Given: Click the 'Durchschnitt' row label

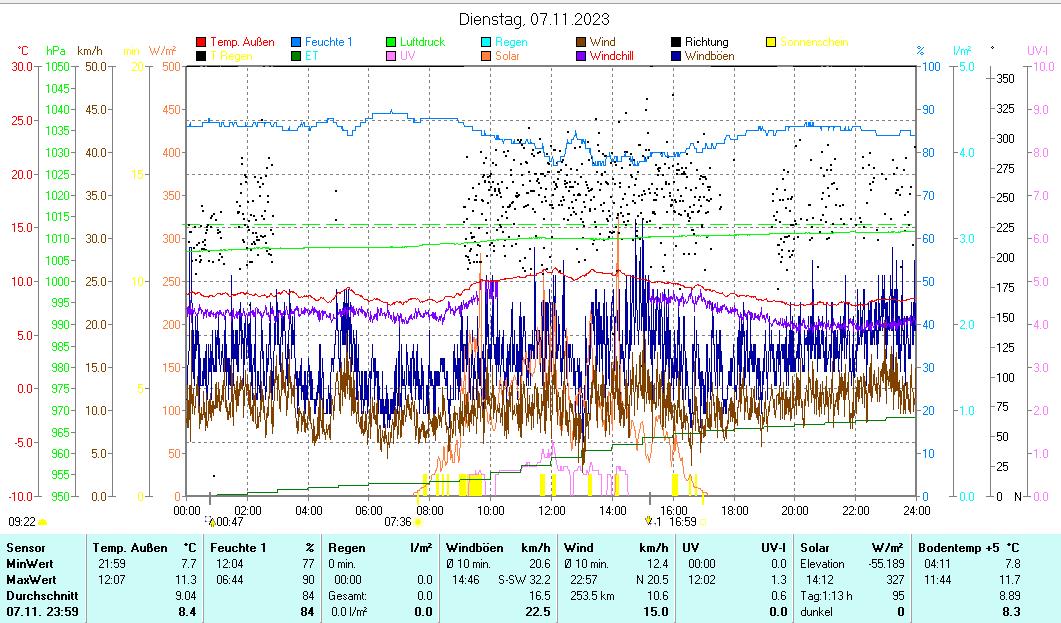Looking at the screenshot, I should (x=42, y=596).
